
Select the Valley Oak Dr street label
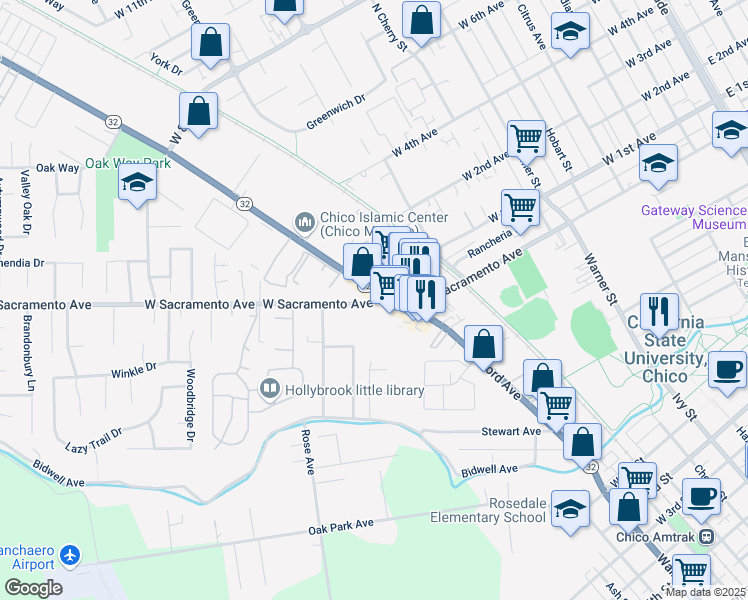(26, 203)
